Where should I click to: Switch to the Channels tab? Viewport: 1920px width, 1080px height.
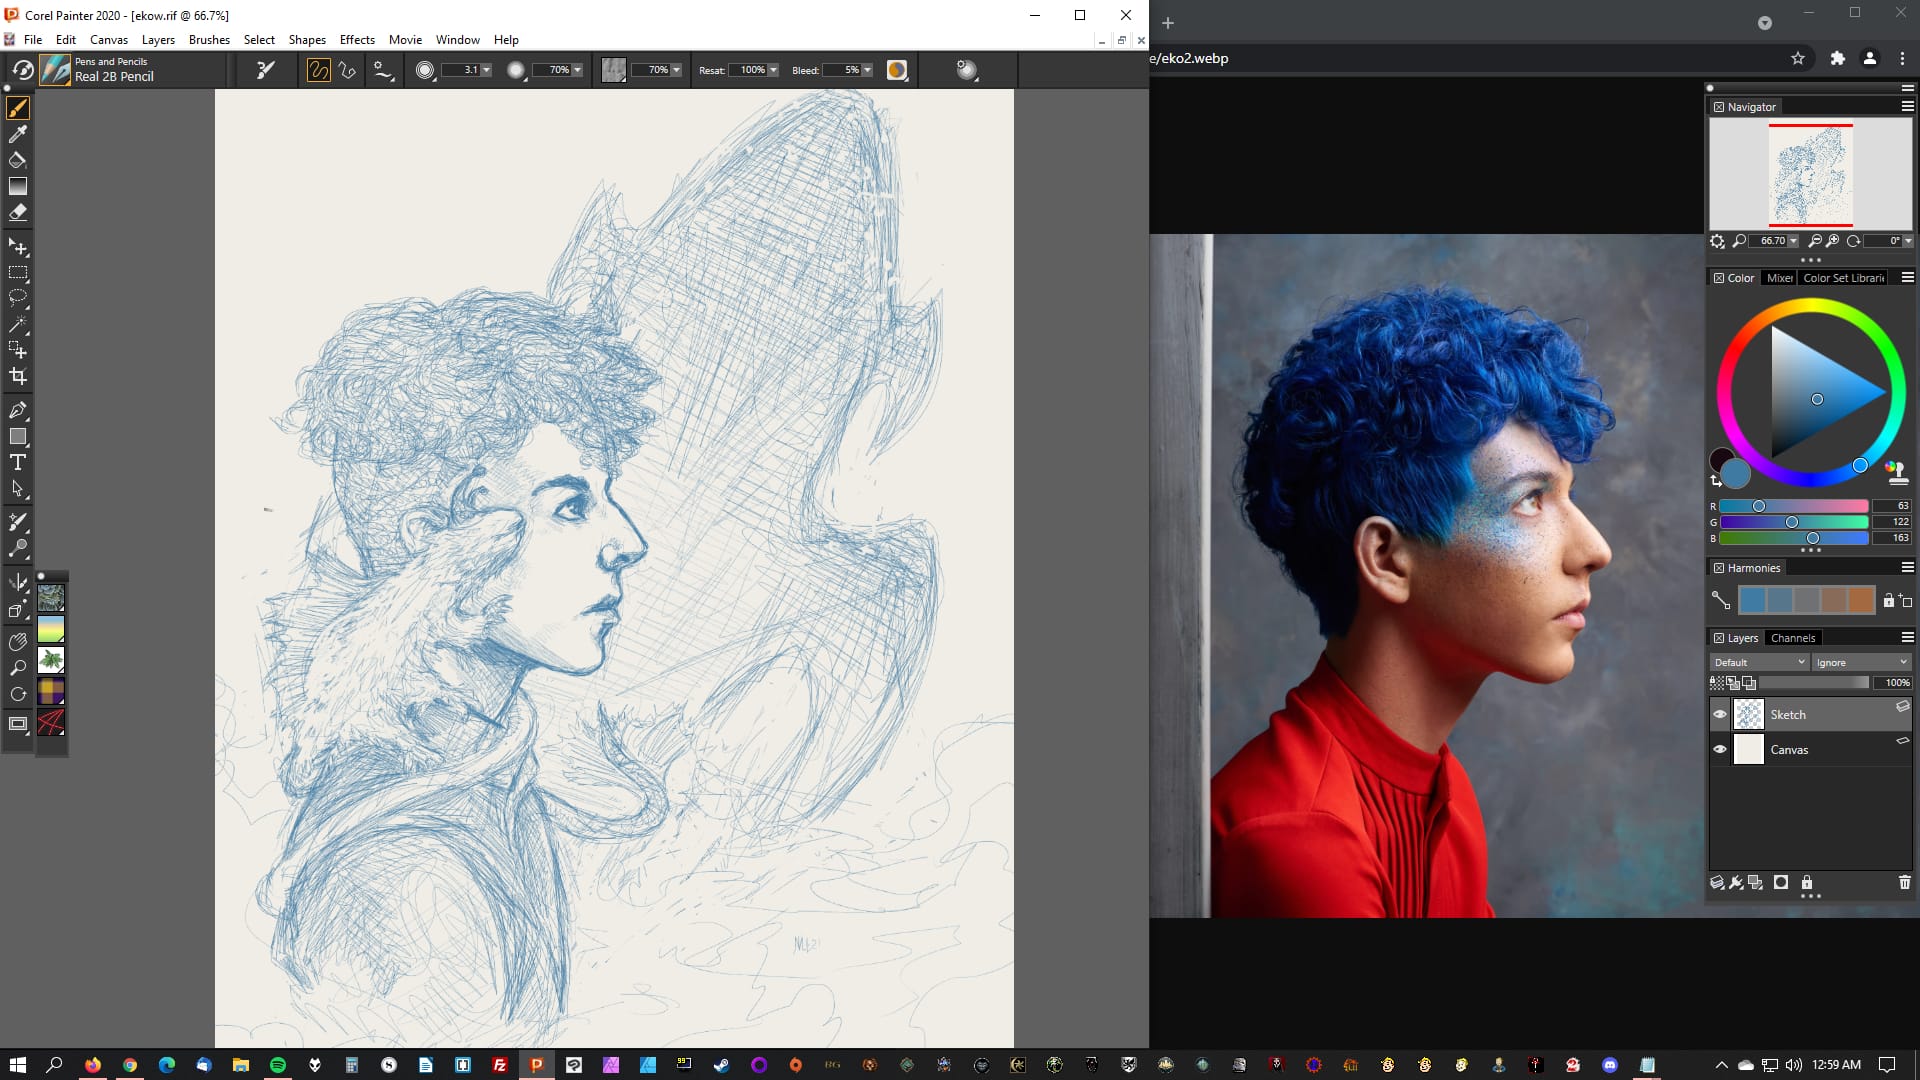[1792, 638]
